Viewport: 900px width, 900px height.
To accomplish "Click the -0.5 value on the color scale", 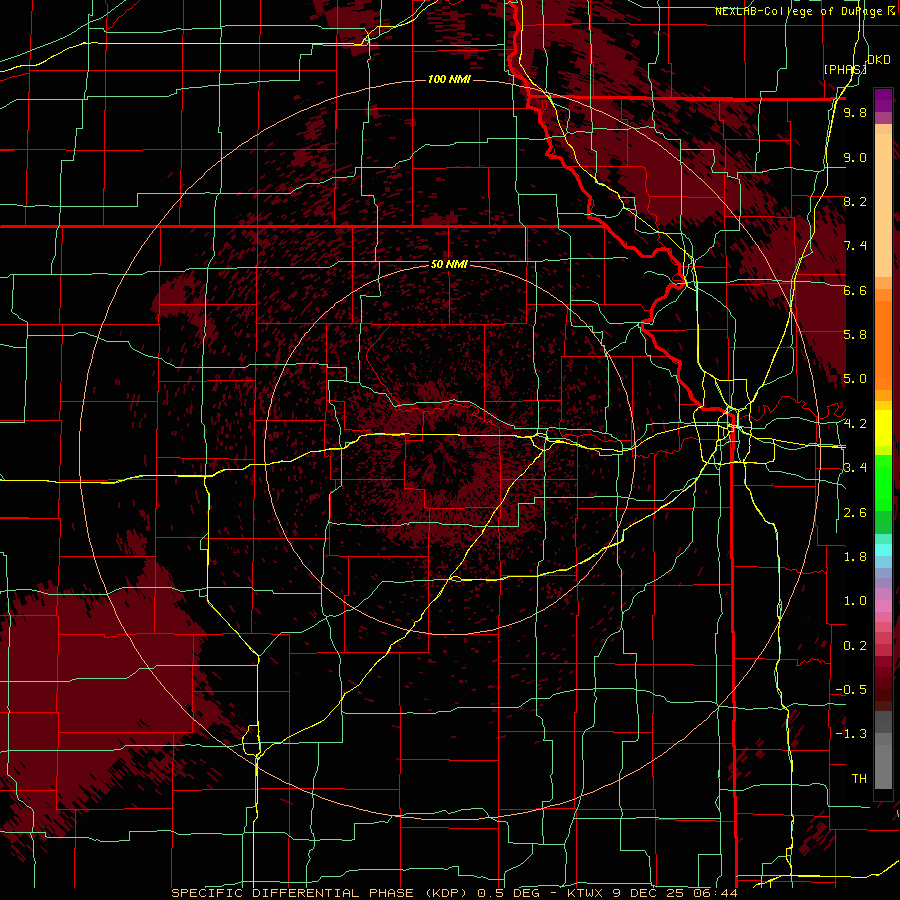I will (851, 690).
